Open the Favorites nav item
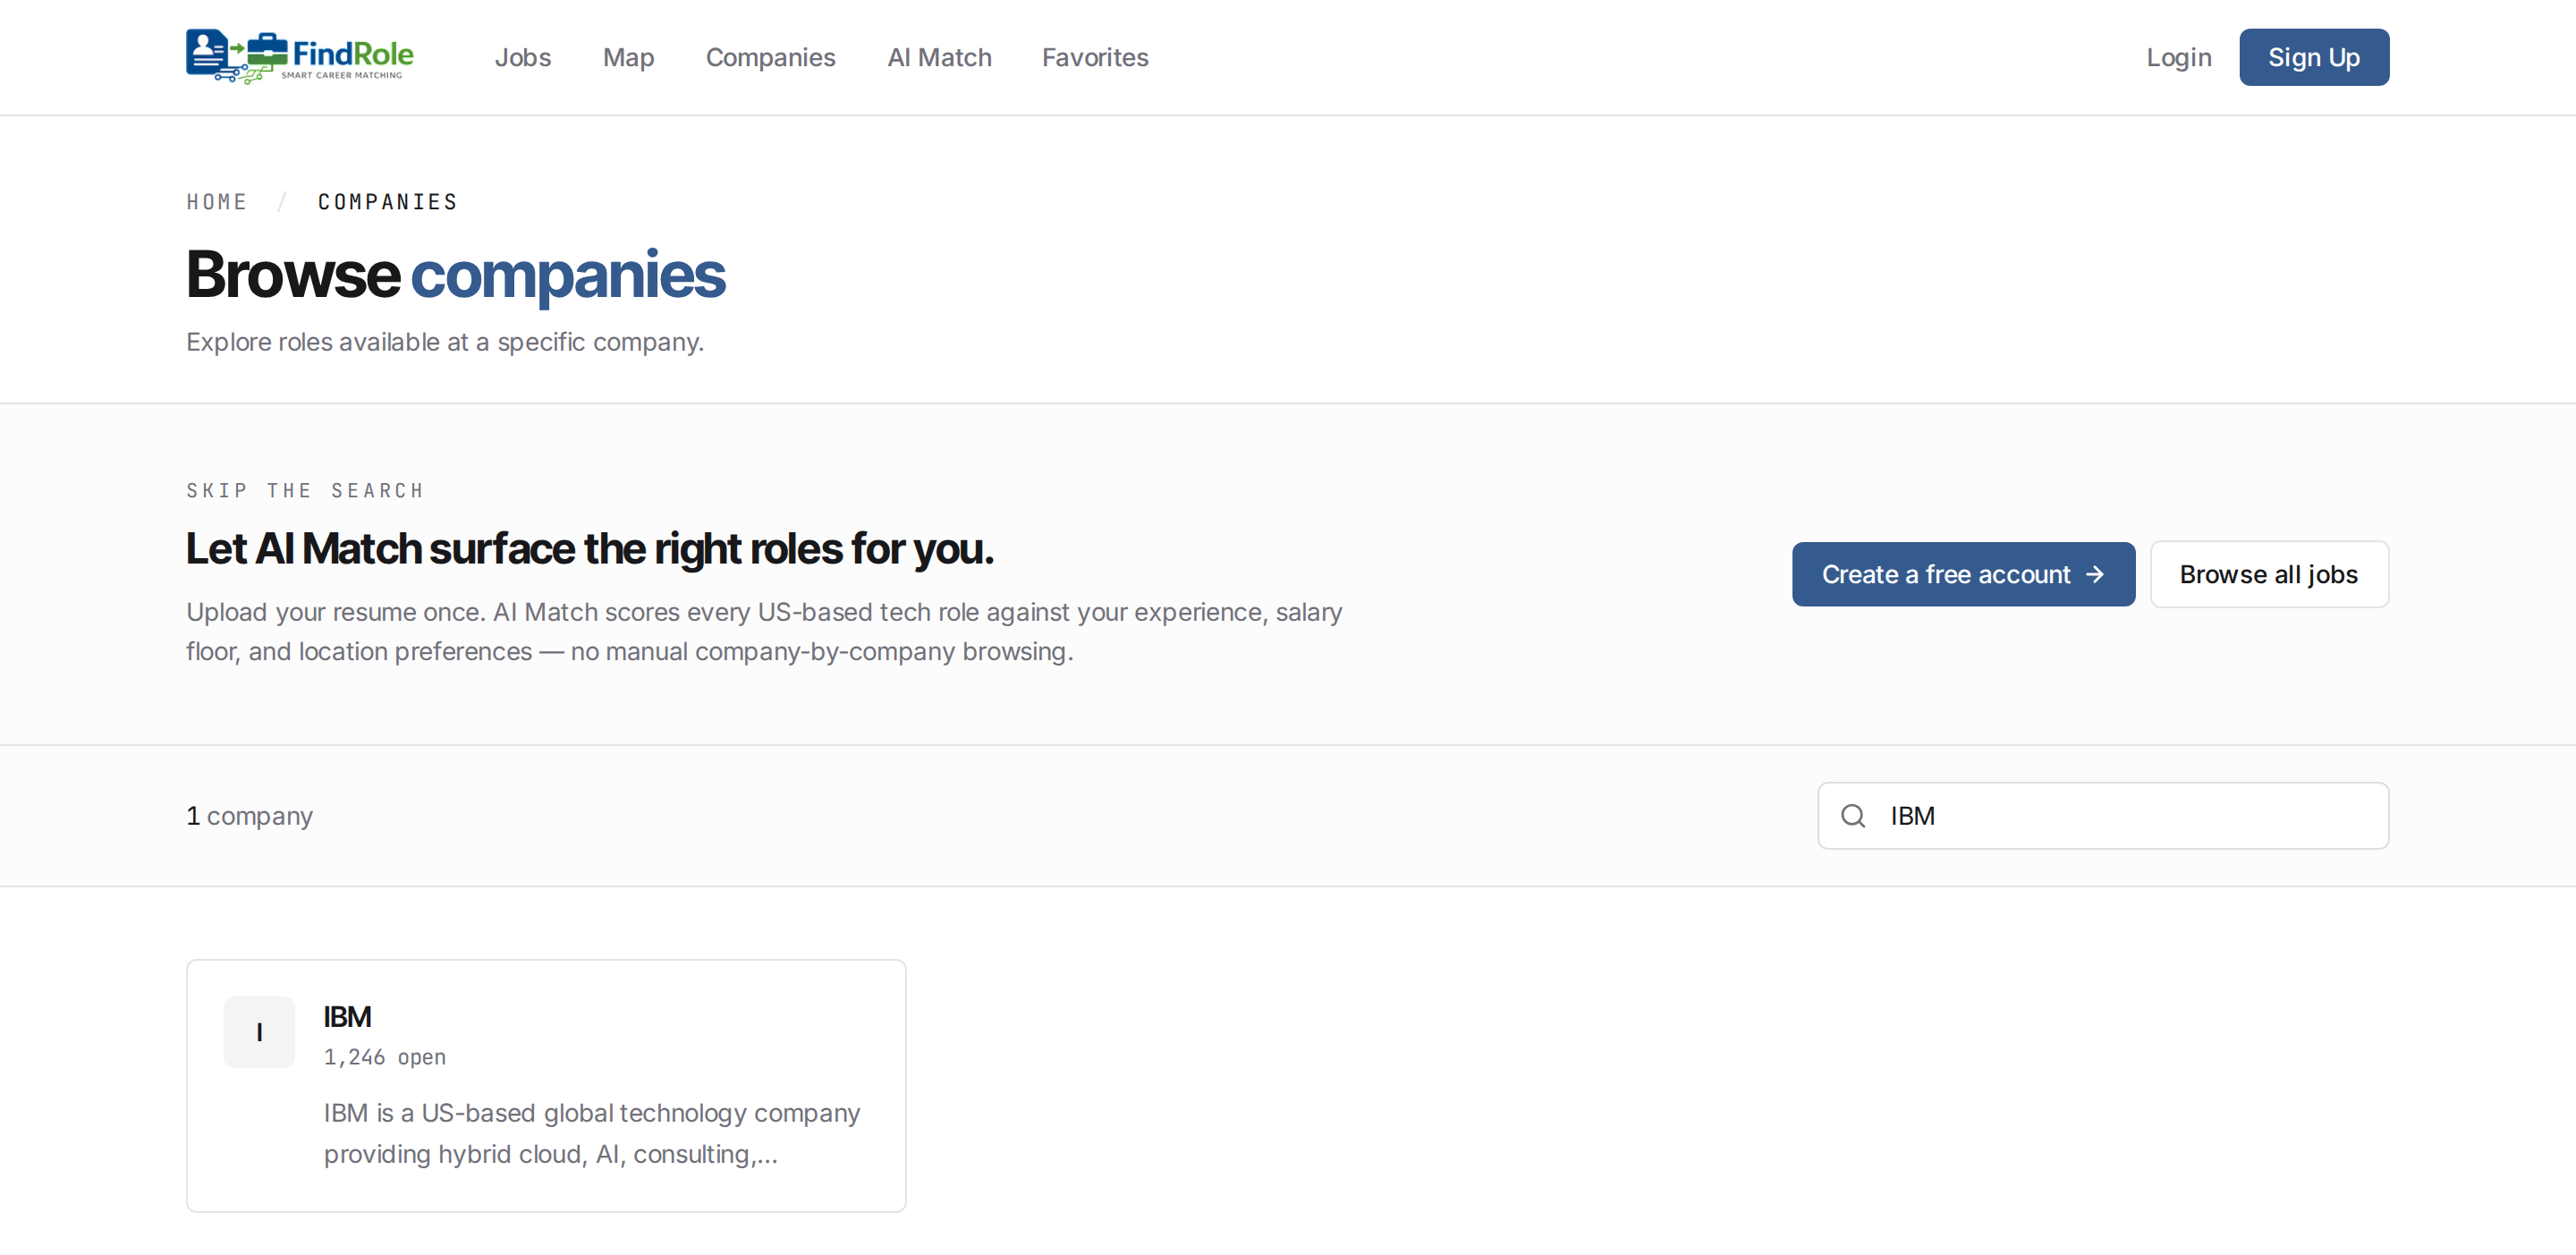 pyautogui.click(x=1095, y=57)
